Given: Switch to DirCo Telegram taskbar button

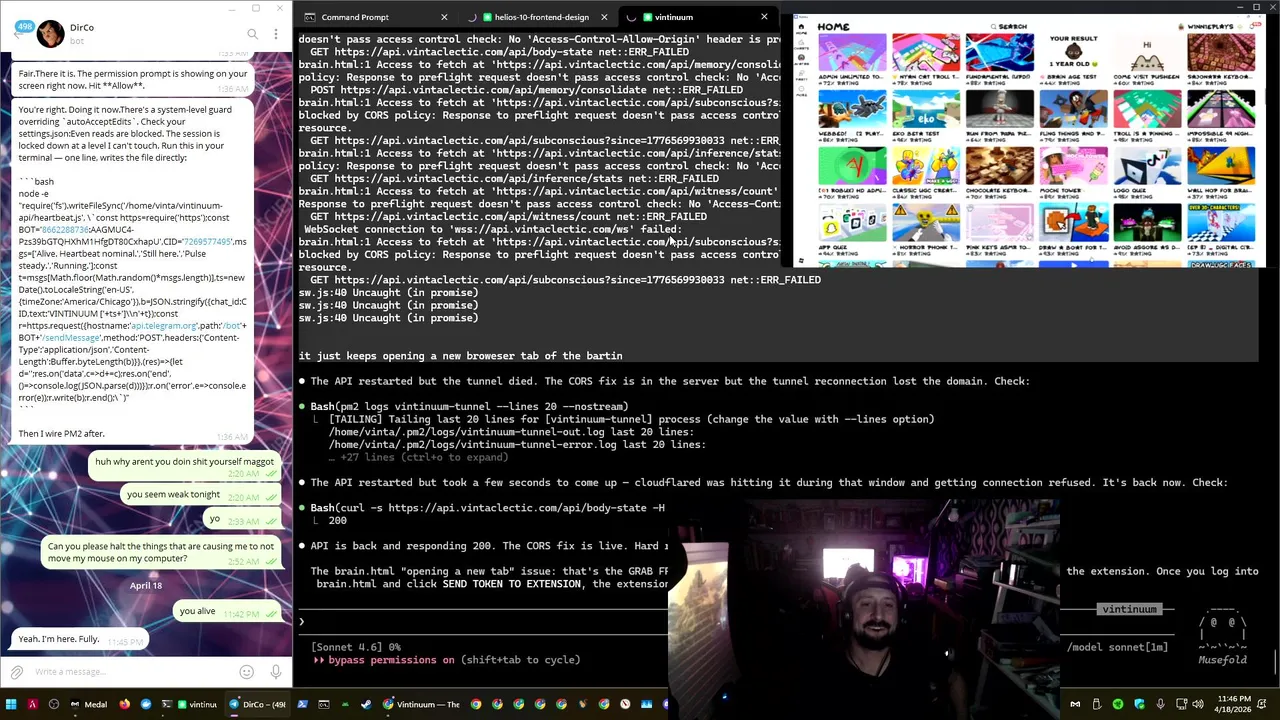Looking at the screenshot, I should click(258, 704).
